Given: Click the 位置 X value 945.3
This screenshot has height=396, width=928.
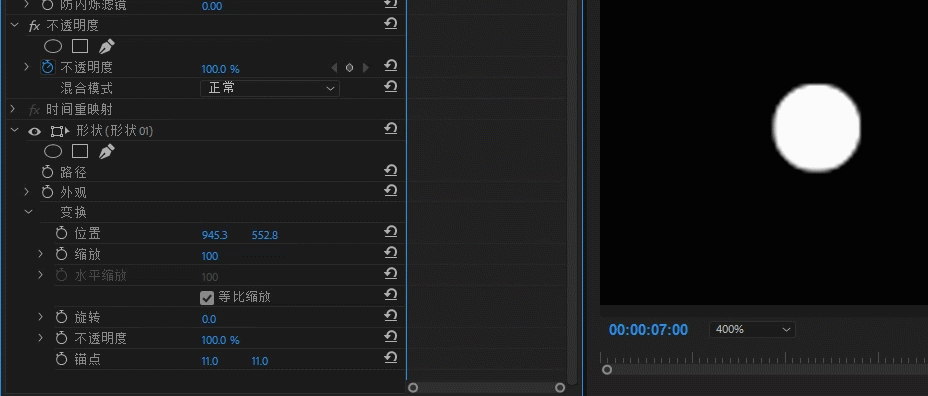Looking at the screenshot, I should coord(215,235).
